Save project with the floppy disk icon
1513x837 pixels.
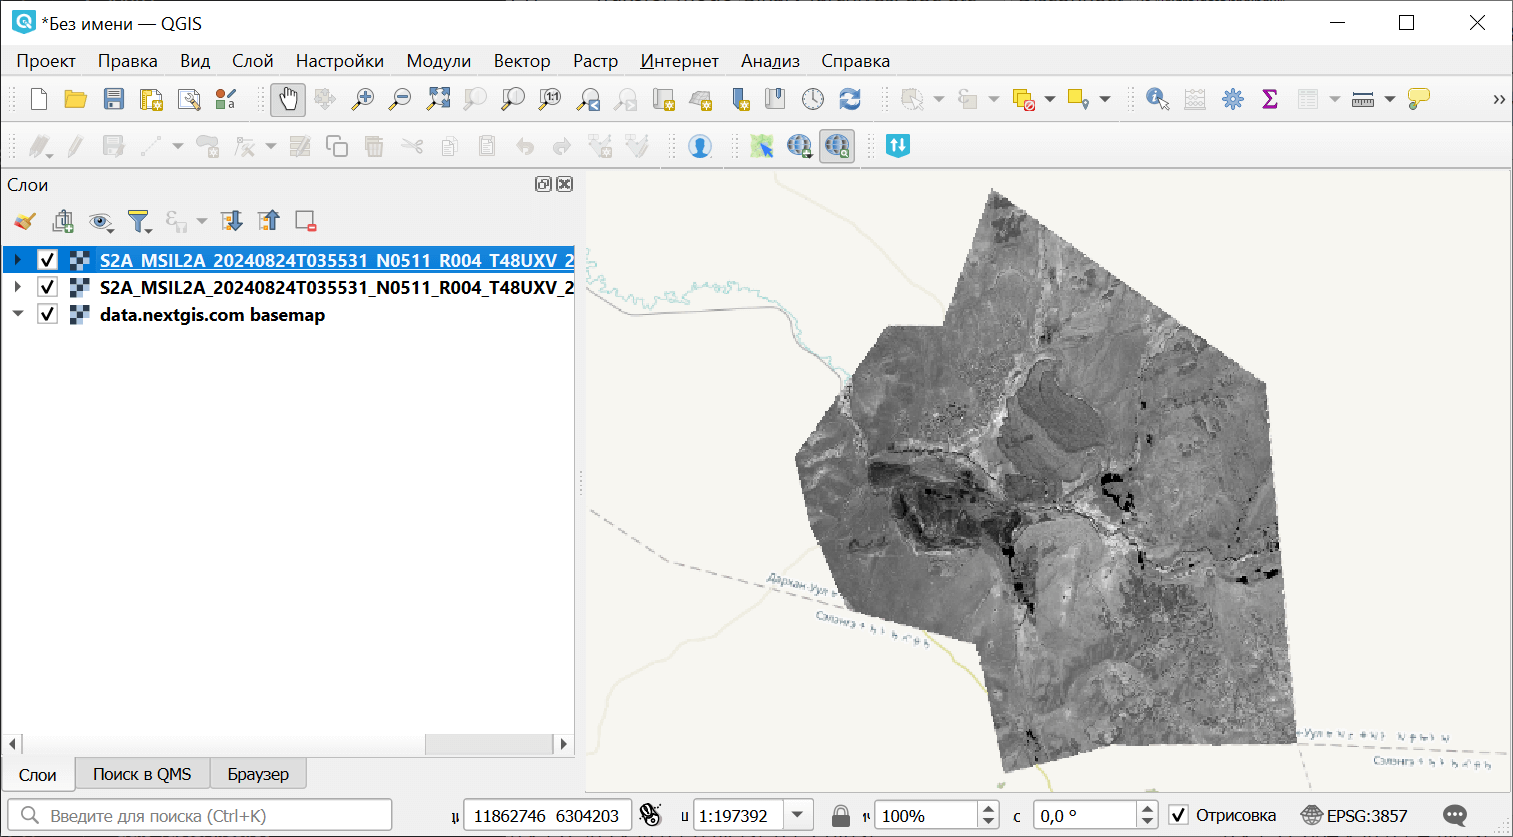[114, 99]
